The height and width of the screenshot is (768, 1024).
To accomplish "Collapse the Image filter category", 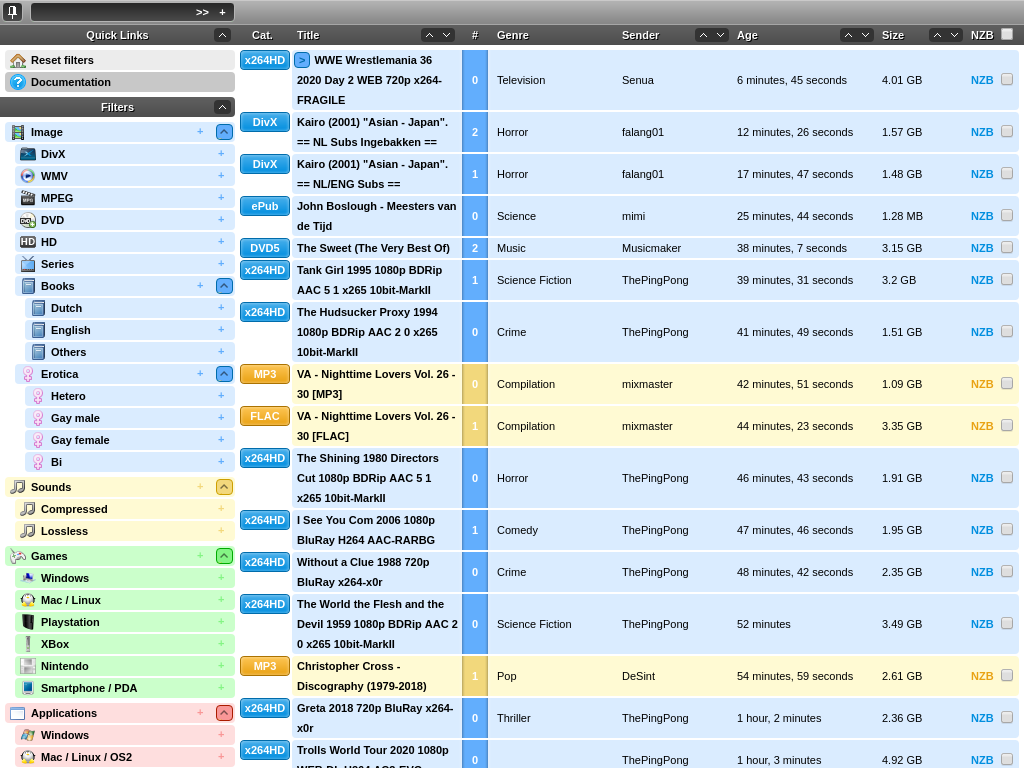I will pos(224,132).
